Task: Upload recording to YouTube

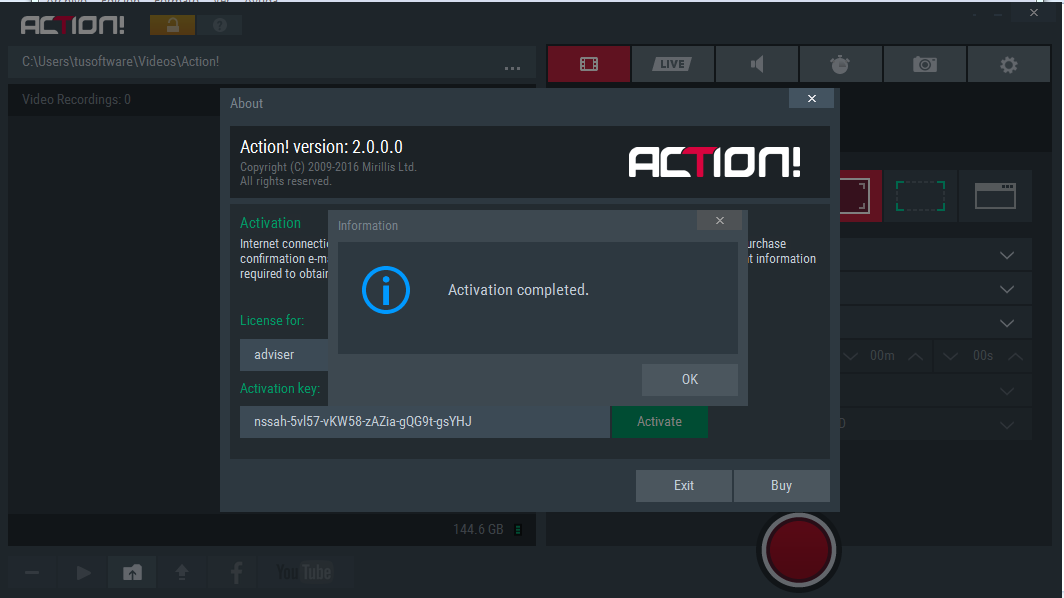Action: tap(303, 573)
